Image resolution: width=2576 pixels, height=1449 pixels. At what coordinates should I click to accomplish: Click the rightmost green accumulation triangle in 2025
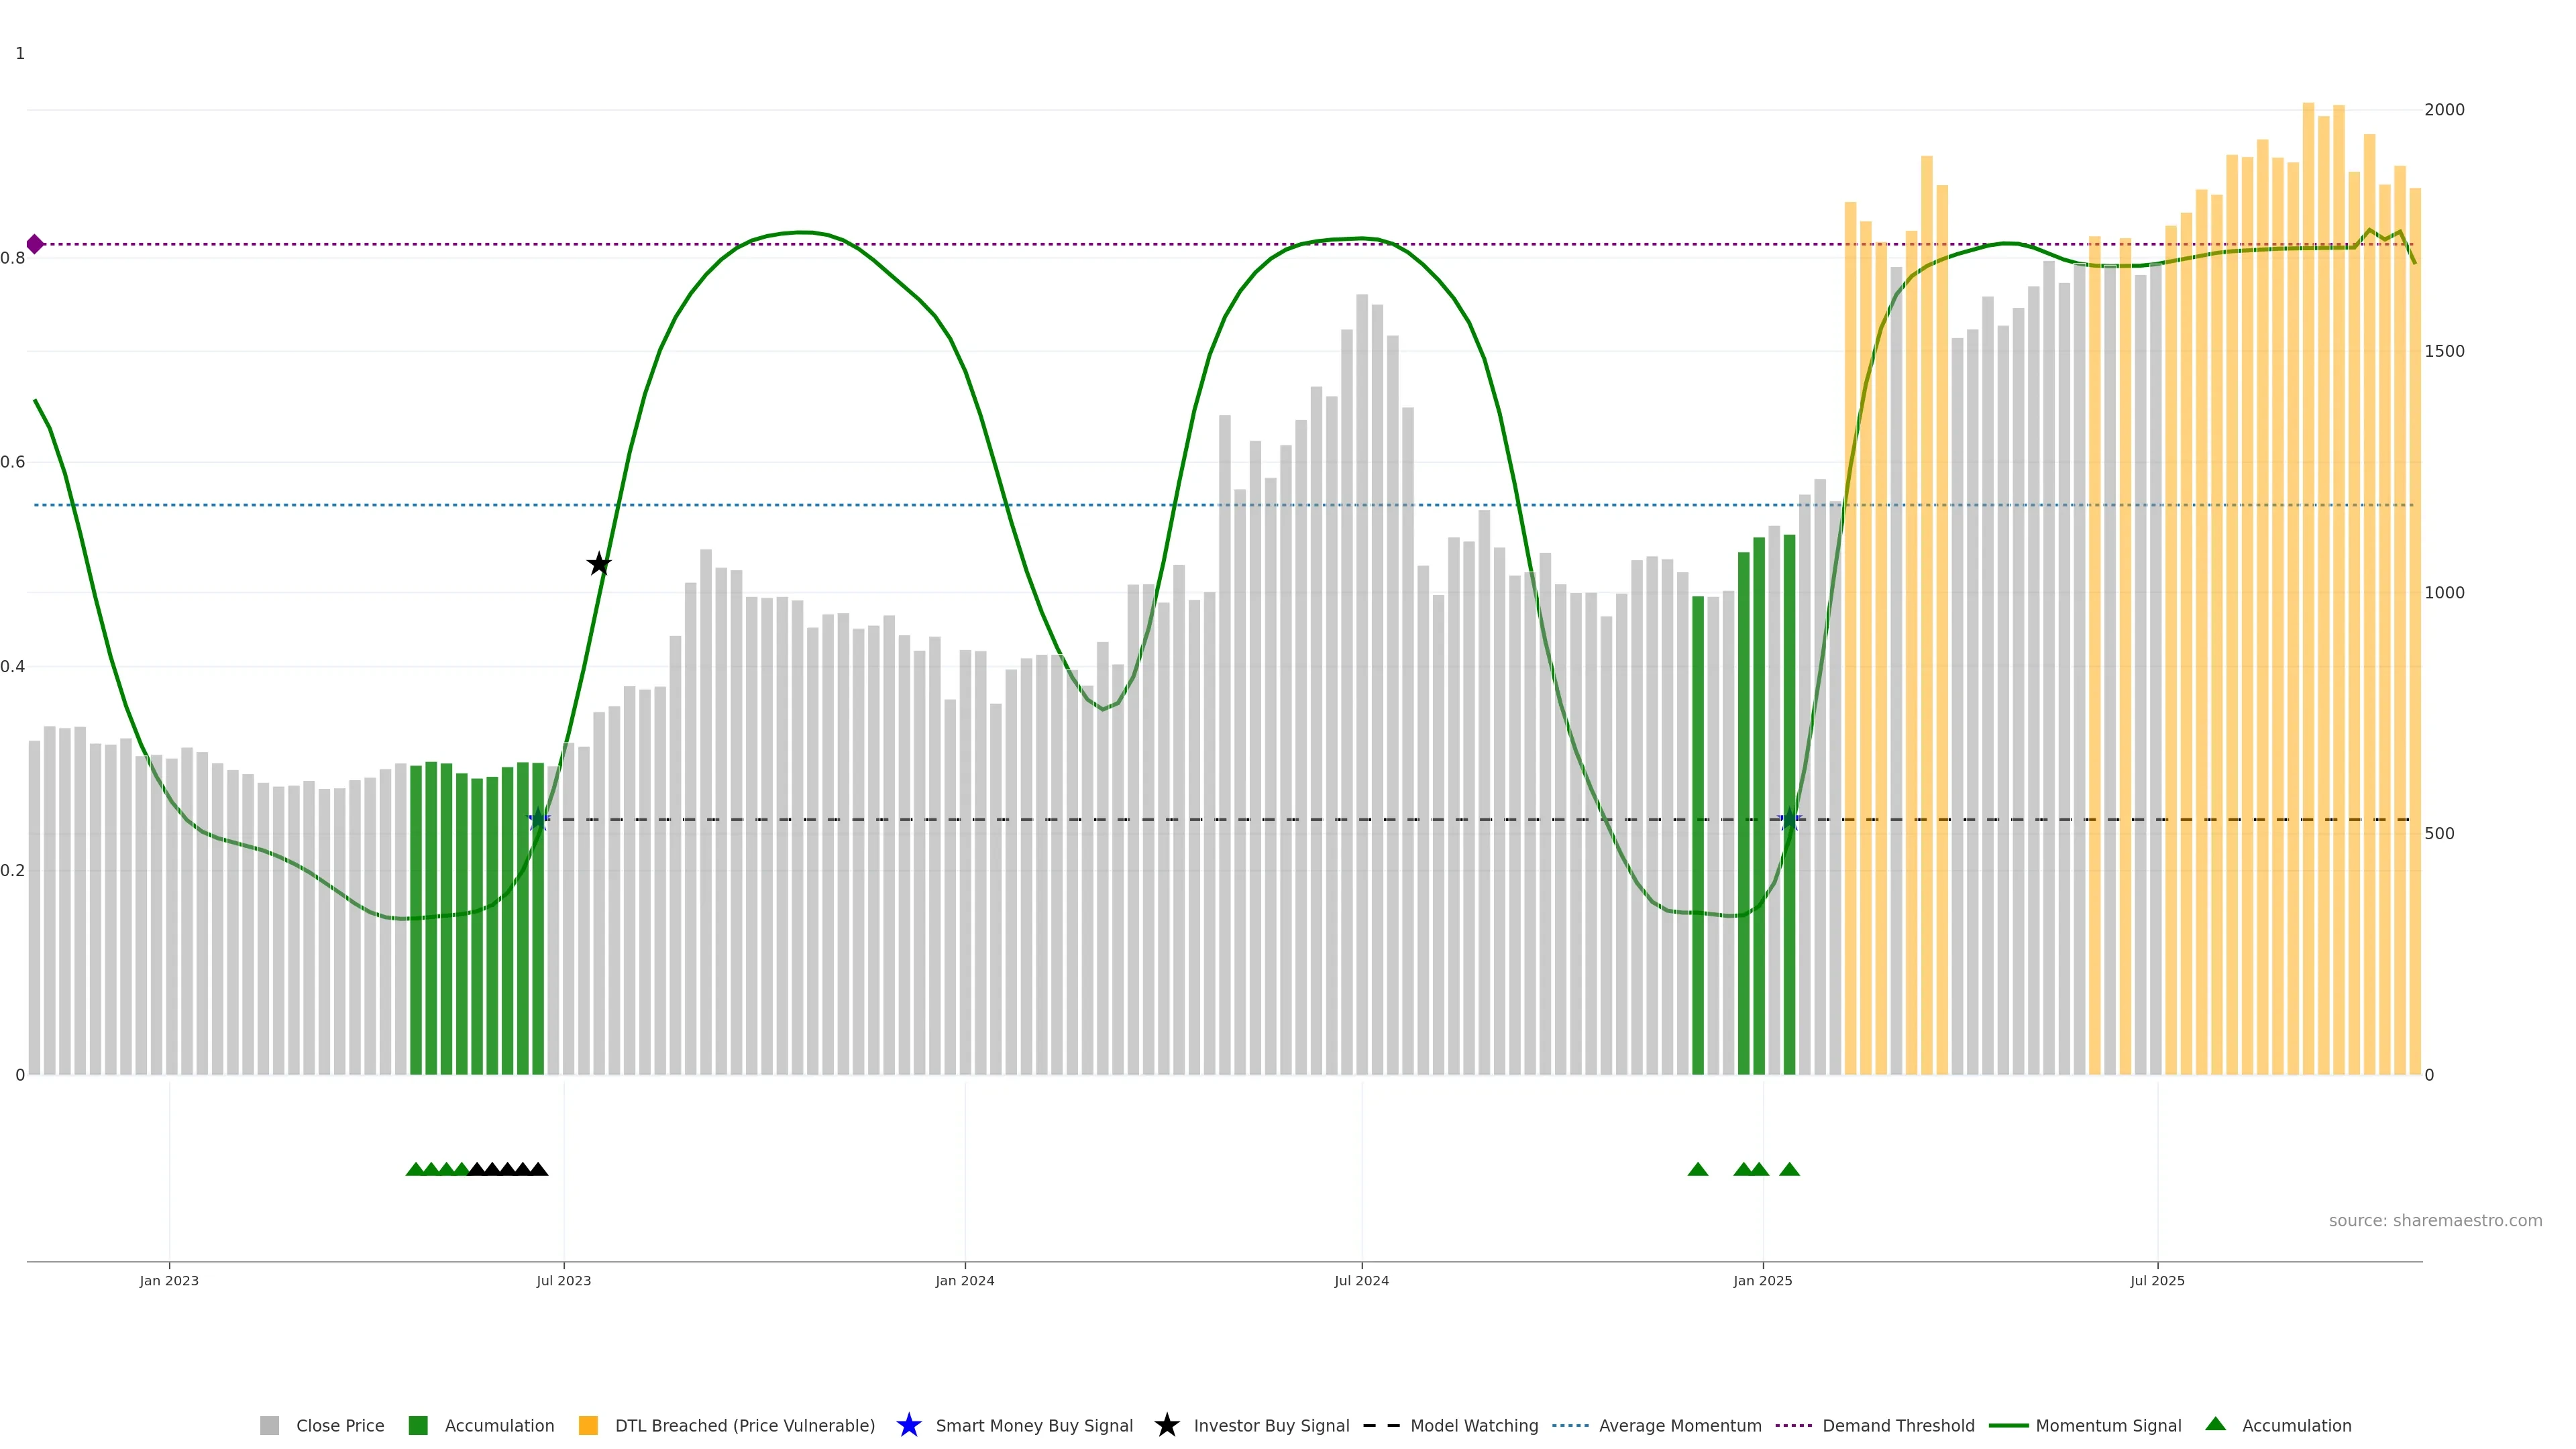(x=1789, y=1169)
